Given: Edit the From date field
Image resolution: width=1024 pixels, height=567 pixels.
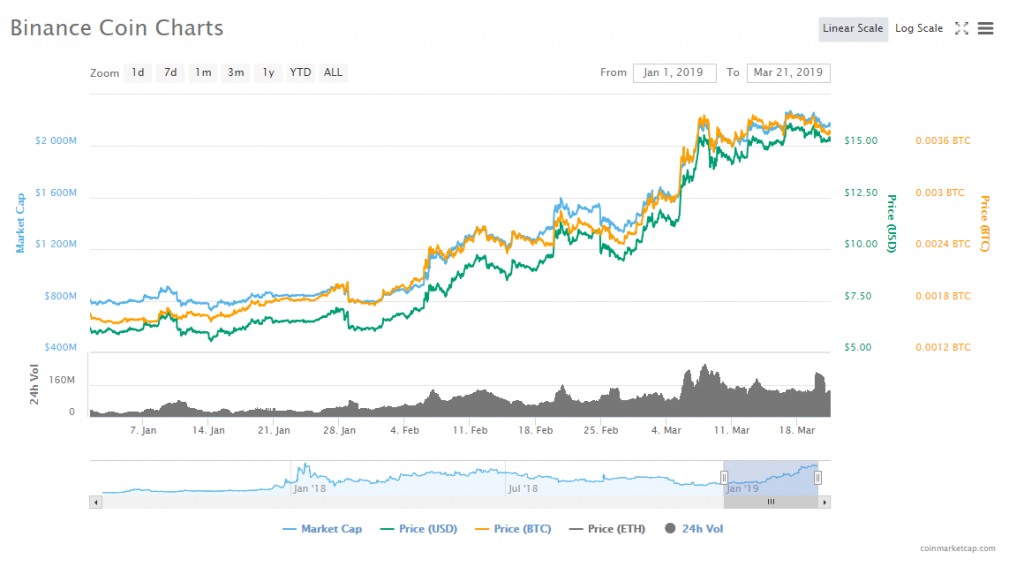Looking at the screenshot, I should (674, 73).
